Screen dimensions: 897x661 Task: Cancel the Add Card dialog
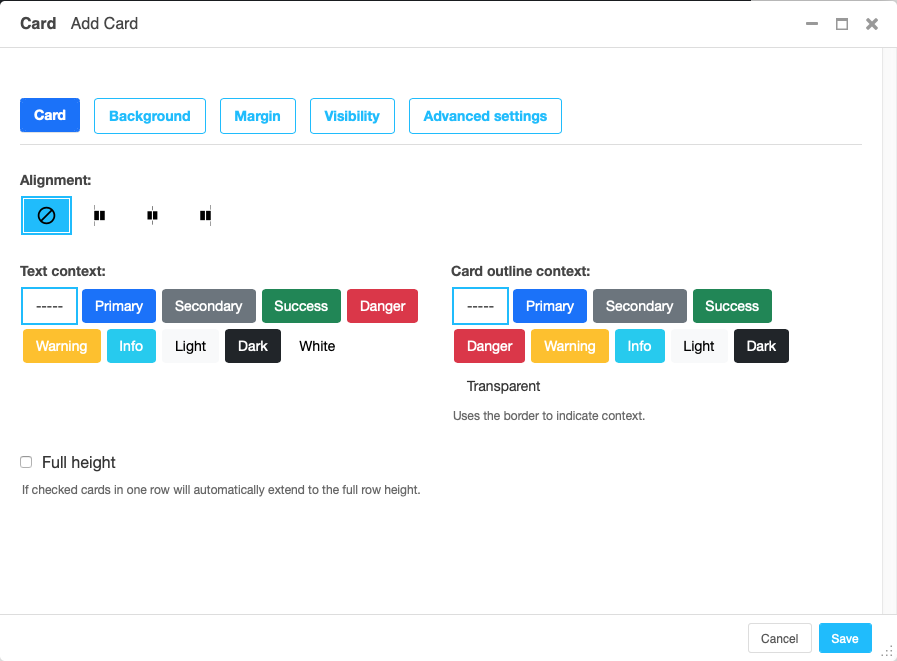click(779, 638)
